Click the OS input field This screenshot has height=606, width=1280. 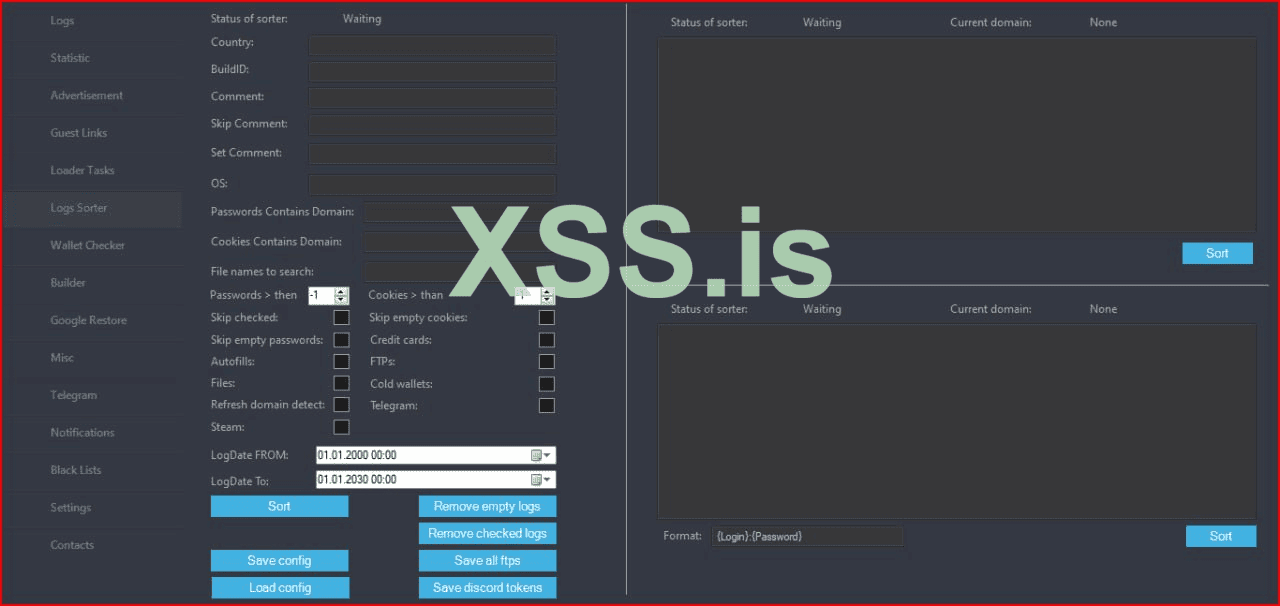(x=432, y=185)
